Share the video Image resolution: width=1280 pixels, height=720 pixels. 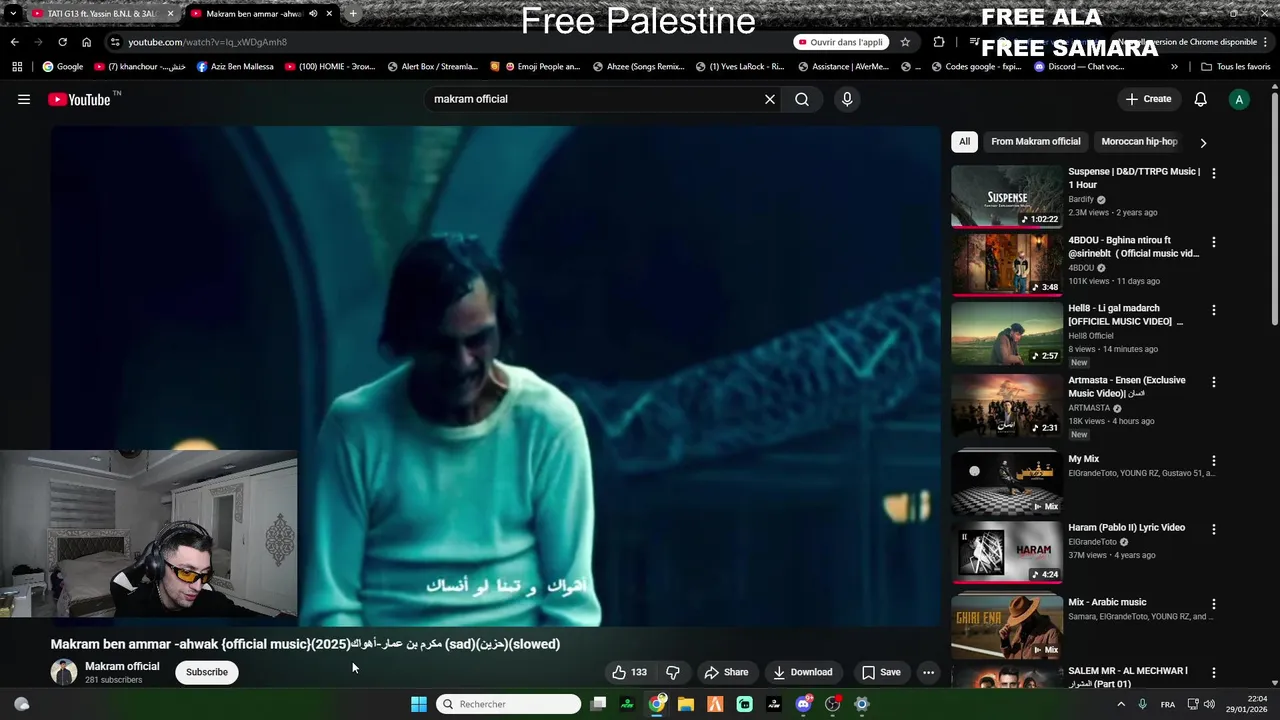(x=726, y=672)
